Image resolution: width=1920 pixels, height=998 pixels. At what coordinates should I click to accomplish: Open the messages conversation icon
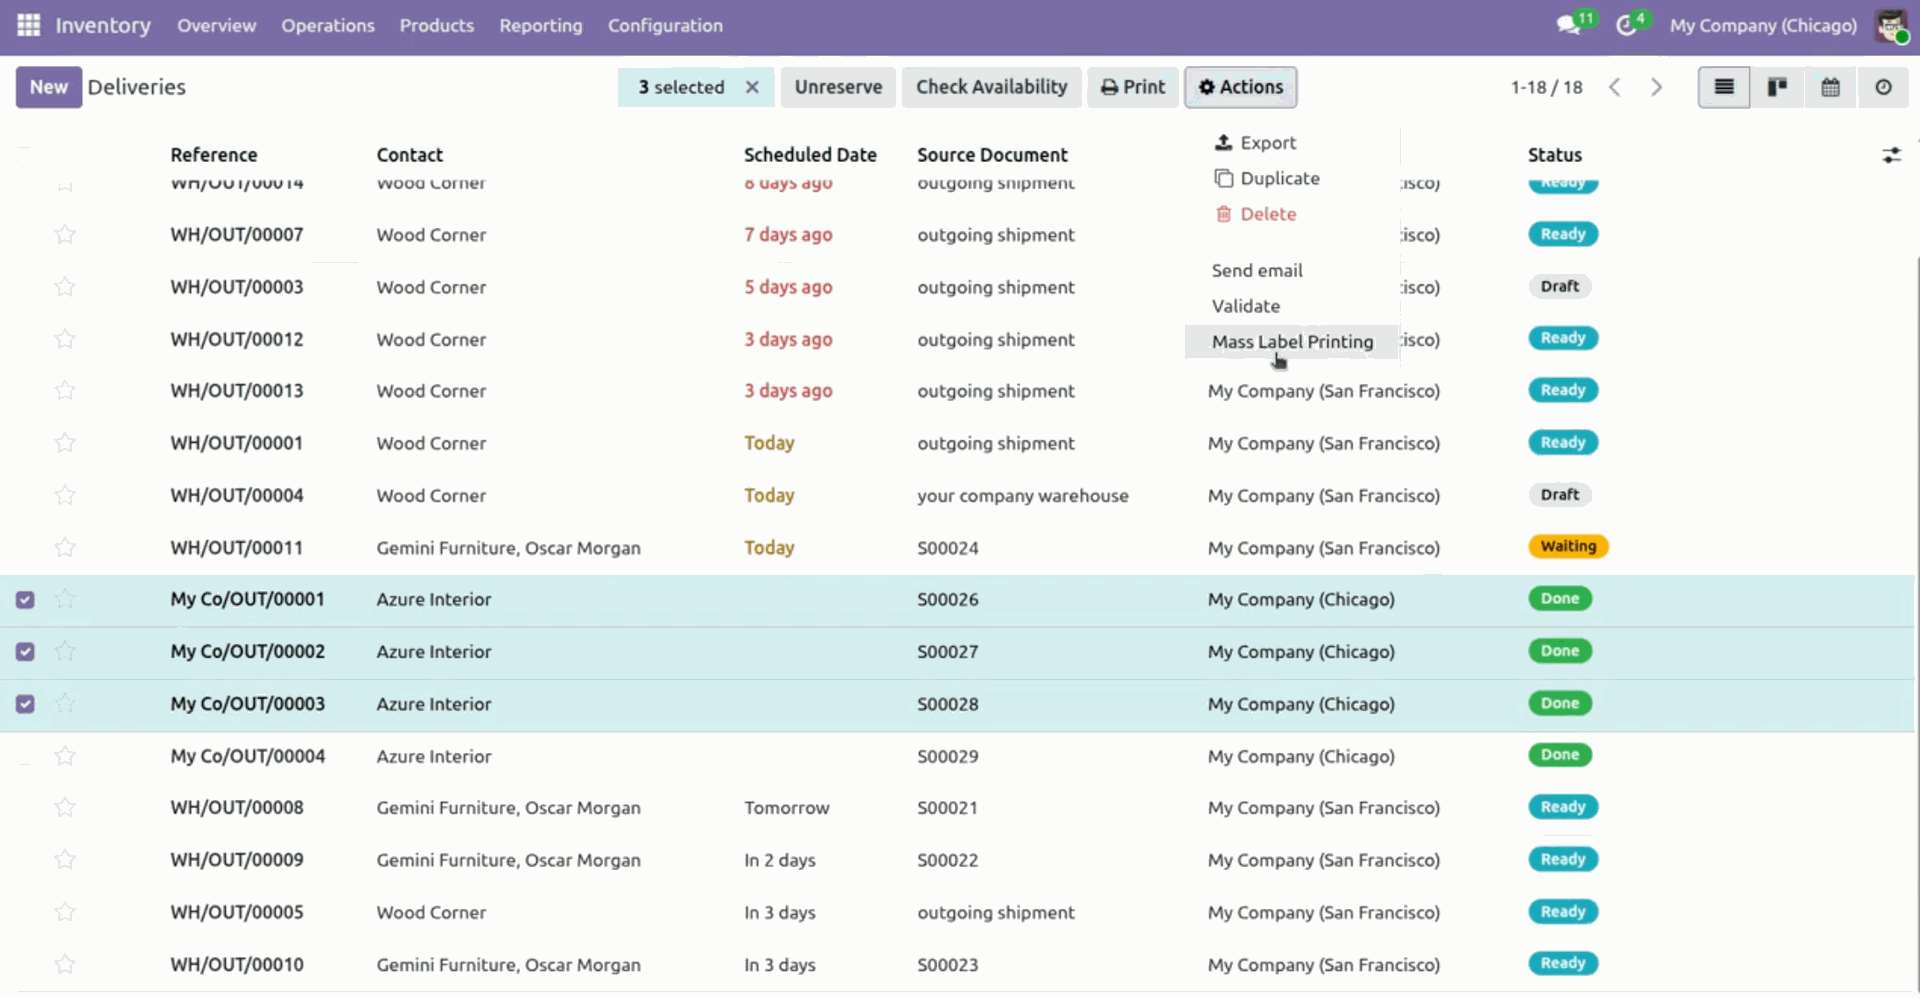[1568, 25]
